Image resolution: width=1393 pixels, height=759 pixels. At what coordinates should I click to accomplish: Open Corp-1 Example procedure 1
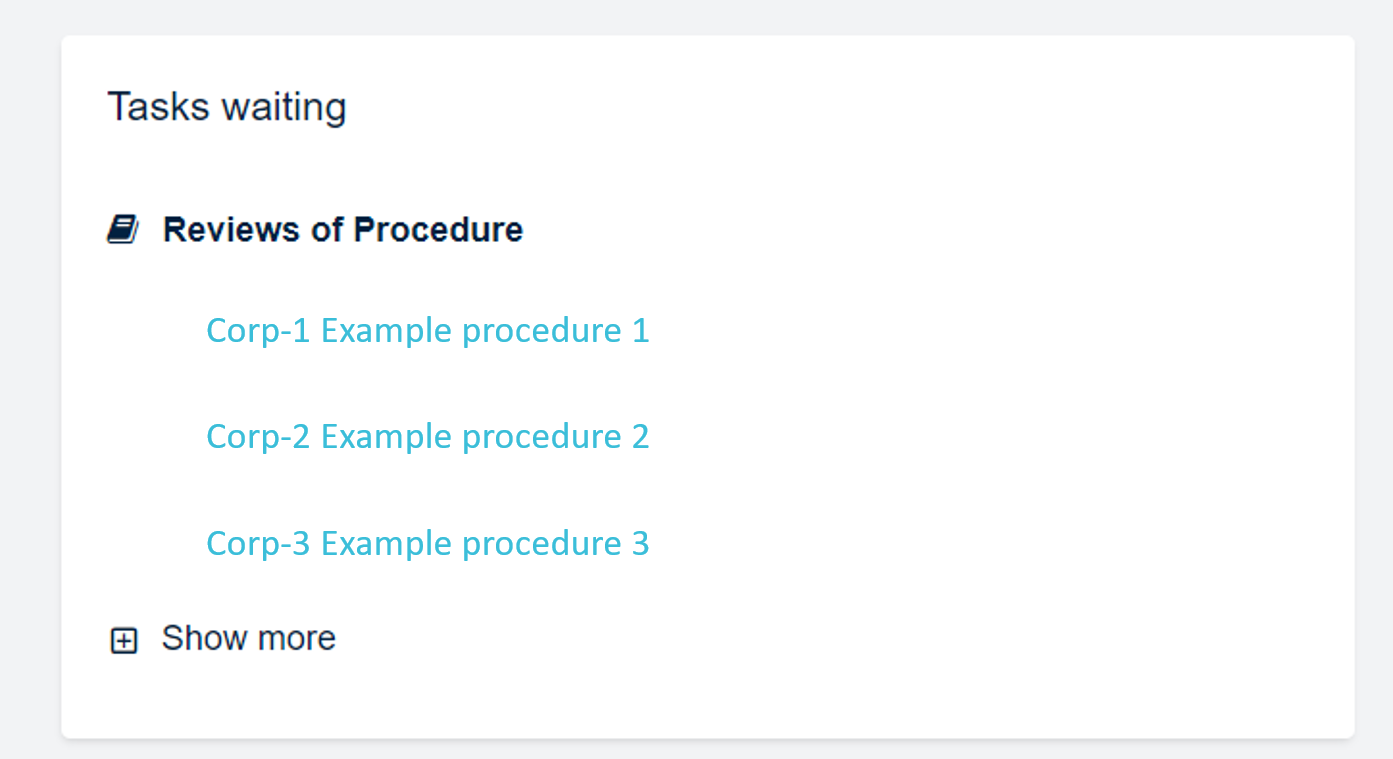point(427,330)
